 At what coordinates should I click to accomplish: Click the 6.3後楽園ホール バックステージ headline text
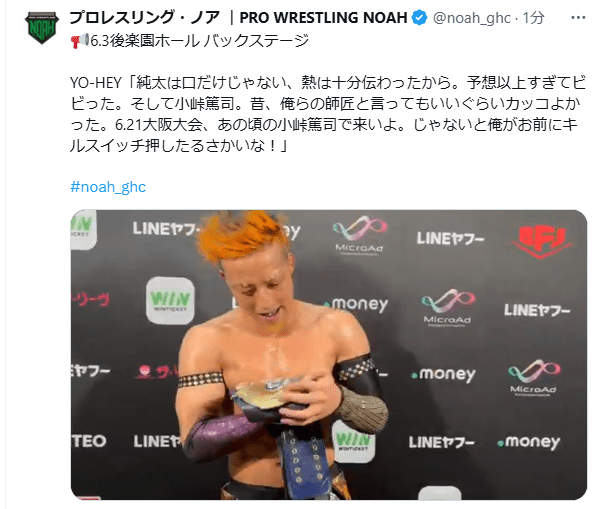199,41
